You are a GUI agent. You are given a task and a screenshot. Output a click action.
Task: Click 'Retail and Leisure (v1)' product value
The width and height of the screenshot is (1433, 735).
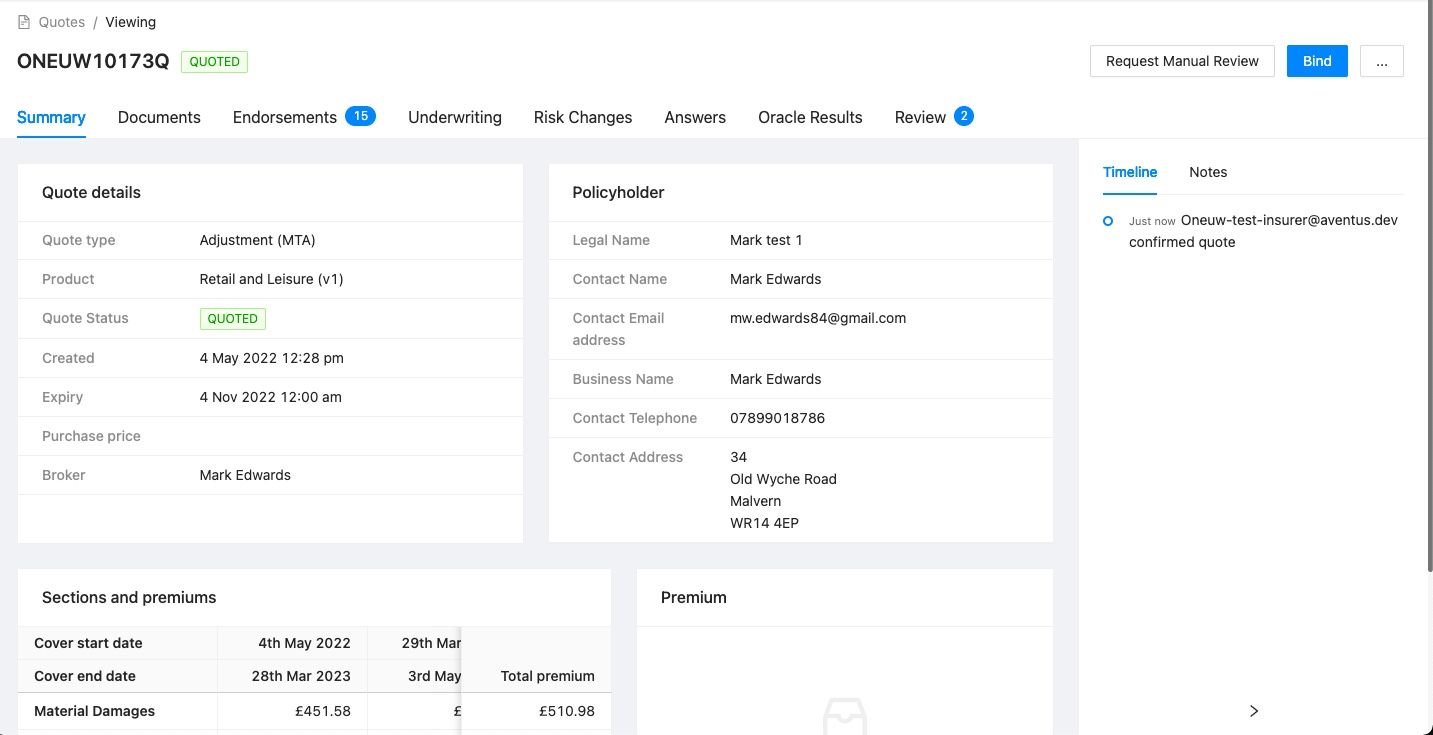(x=272, y=279)
